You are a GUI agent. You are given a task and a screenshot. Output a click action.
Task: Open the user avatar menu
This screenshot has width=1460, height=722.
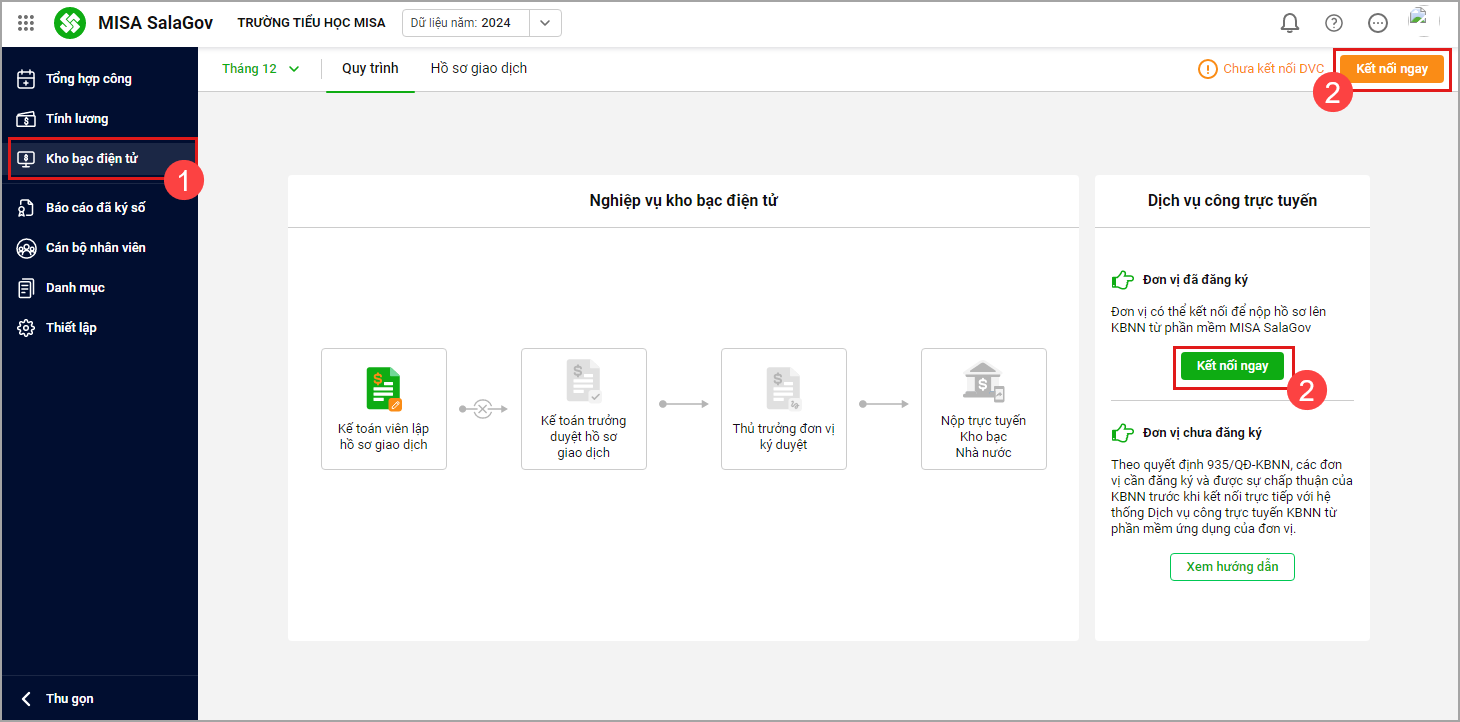coord(1422,22)
